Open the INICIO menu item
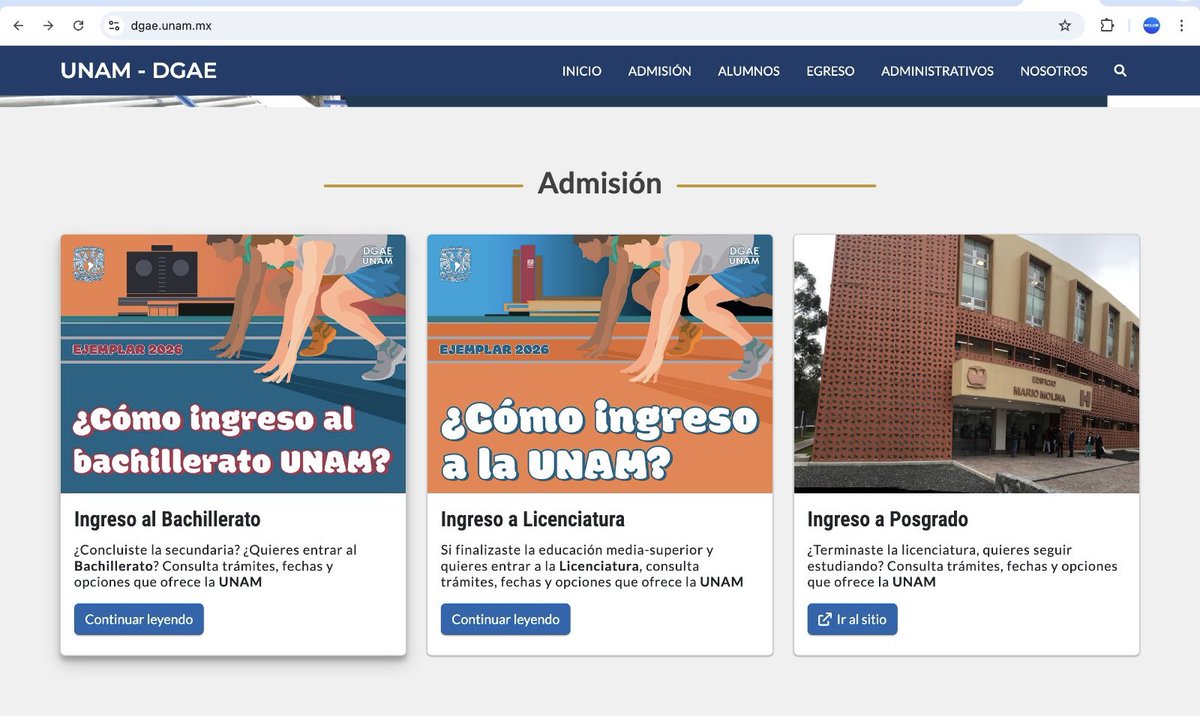The image size is (1200, 722). pyautogui.click(x=582, y=71)
